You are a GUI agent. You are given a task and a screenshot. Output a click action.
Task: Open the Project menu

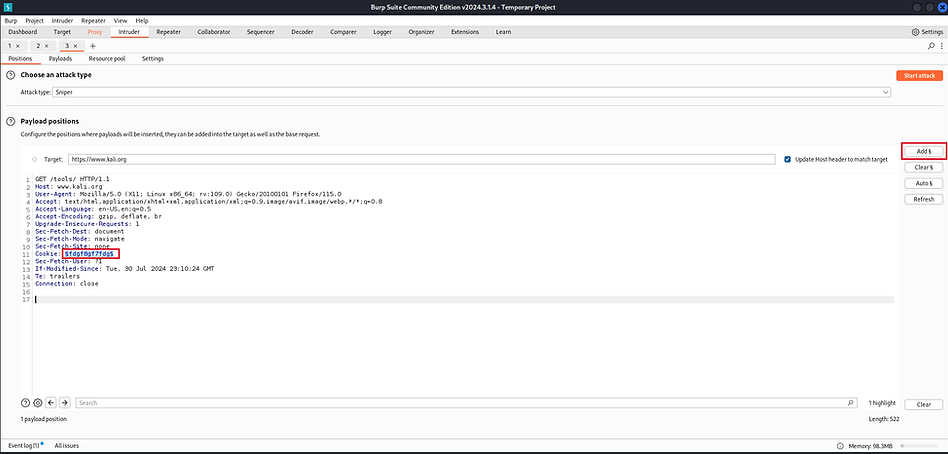pyautogui.click(x=34, y=21)
